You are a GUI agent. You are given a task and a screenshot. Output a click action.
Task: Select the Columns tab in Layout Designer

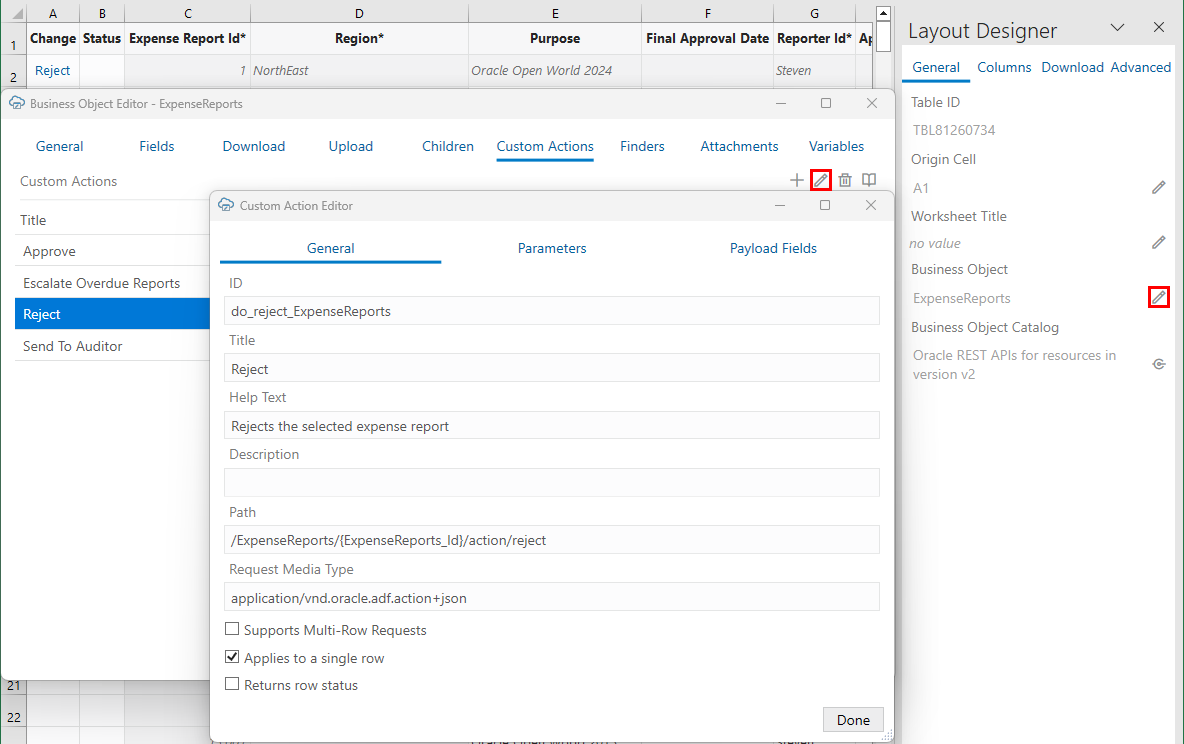(x=1004, y=67)
